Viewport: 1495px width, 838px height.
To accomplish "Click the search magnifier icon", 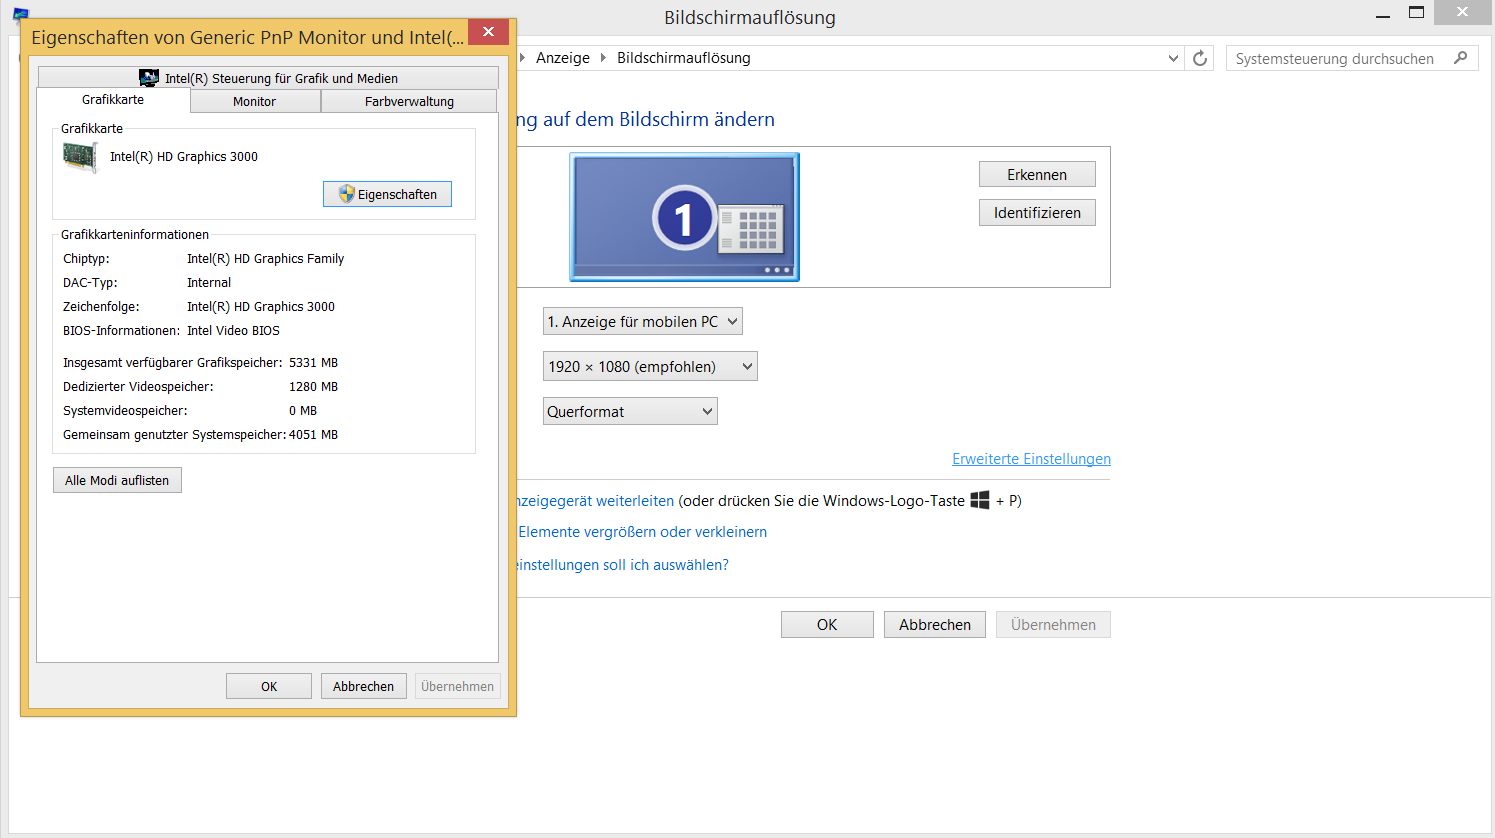I will [x=1461, y=58].
